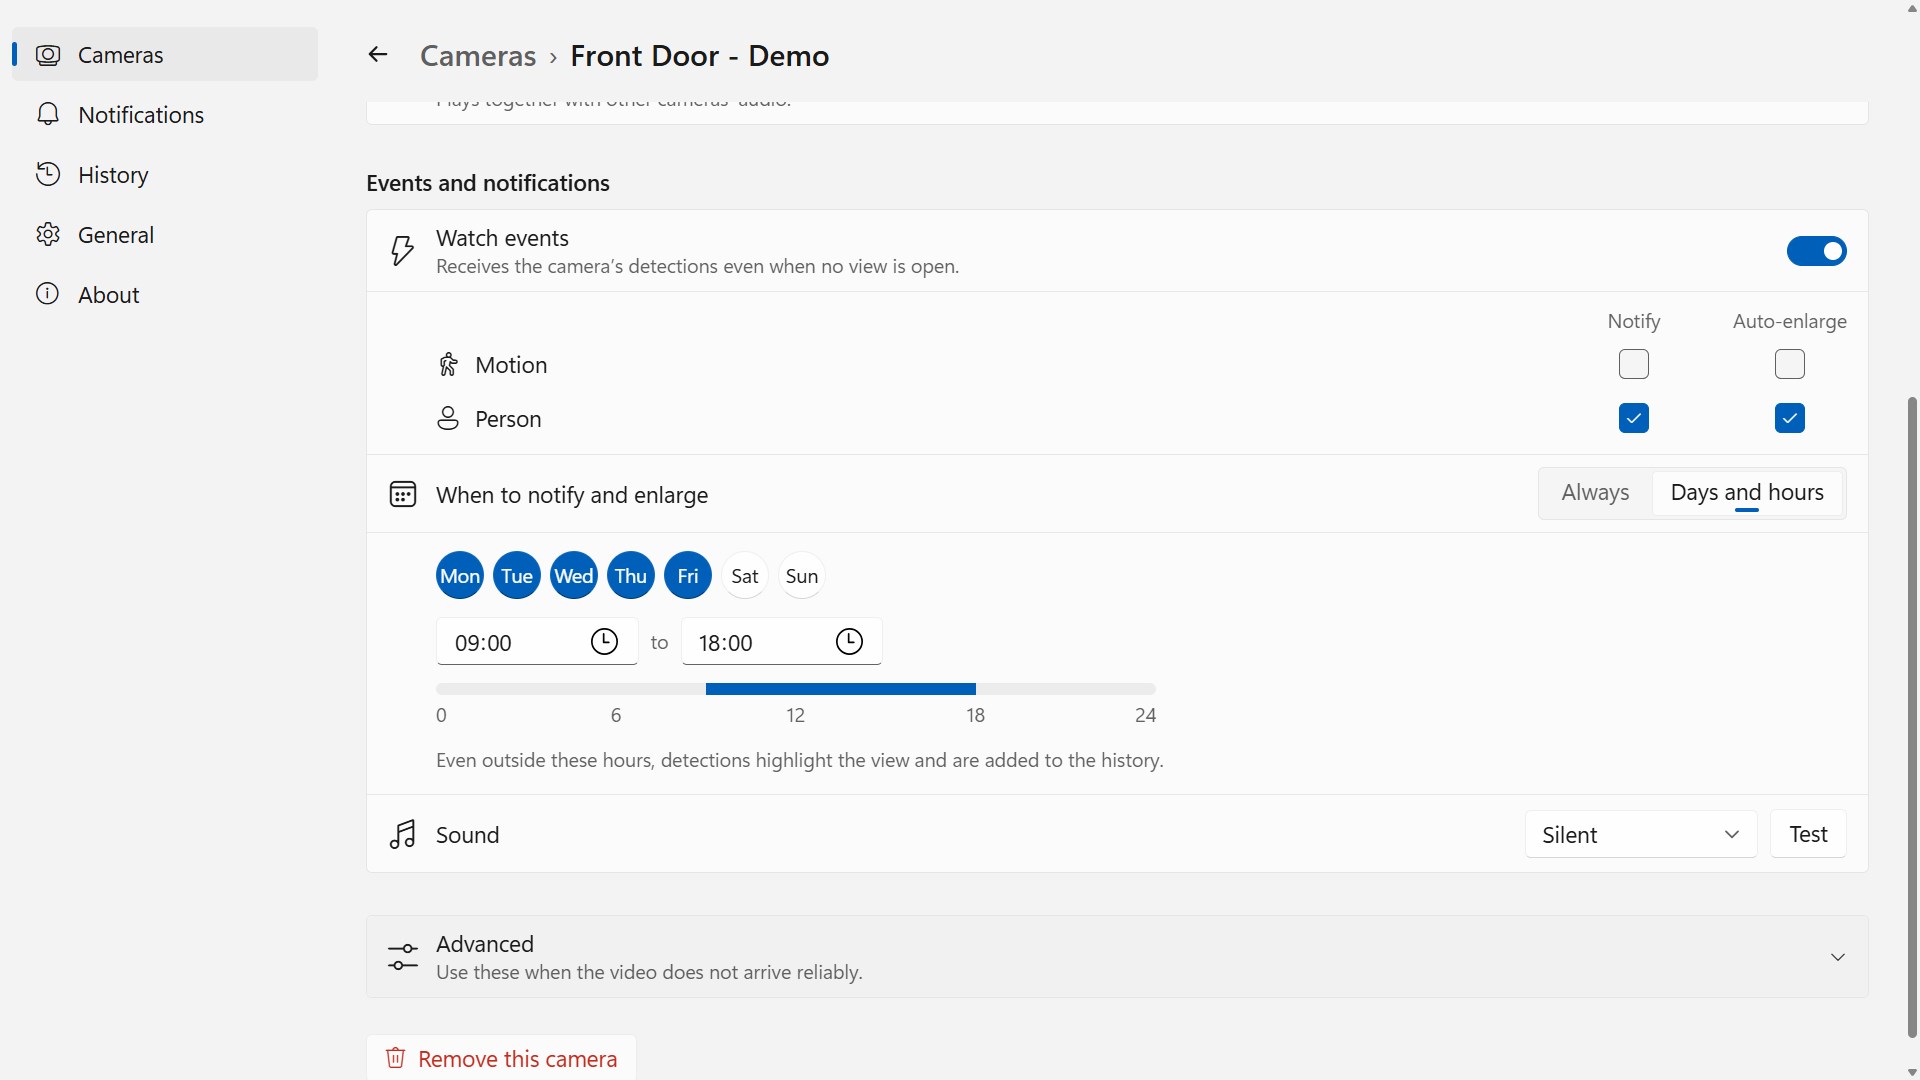Uncheck Notify for Person

click(1634, 418)
